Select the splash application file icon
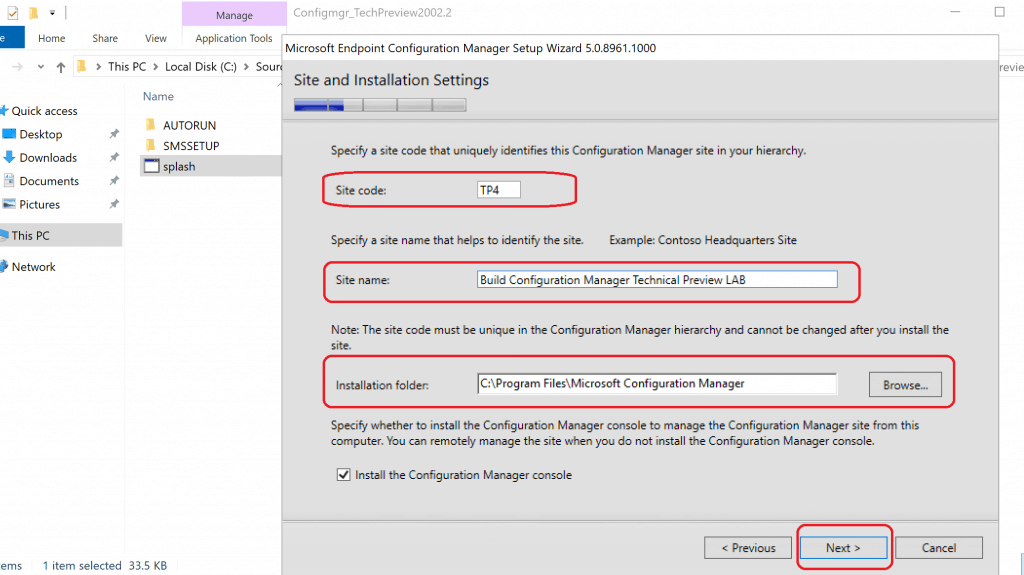1024x575 pixels. [x=152, y=167]
